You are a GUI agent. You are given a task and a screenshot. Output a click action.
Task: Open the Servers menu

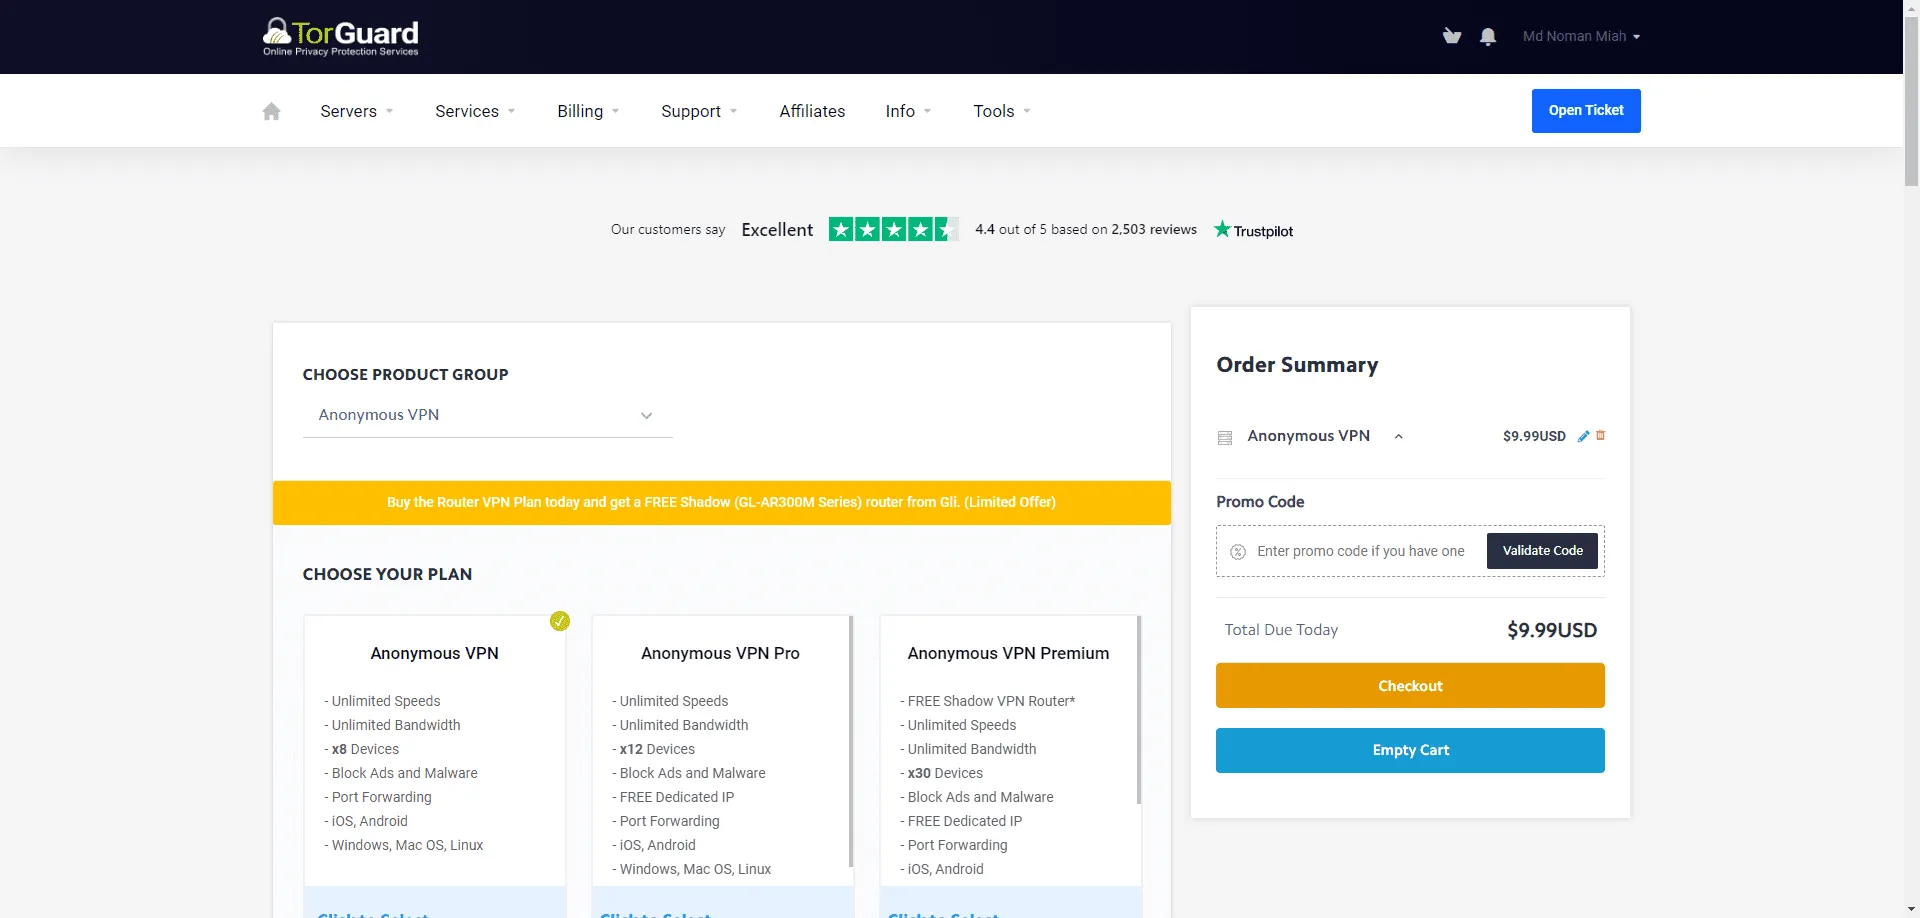[356, 111]
